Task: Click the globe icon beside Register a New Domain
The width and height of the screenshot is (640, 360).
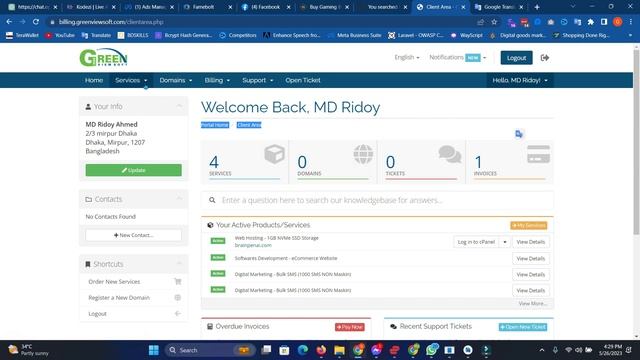Action: (x=178, y=298)
